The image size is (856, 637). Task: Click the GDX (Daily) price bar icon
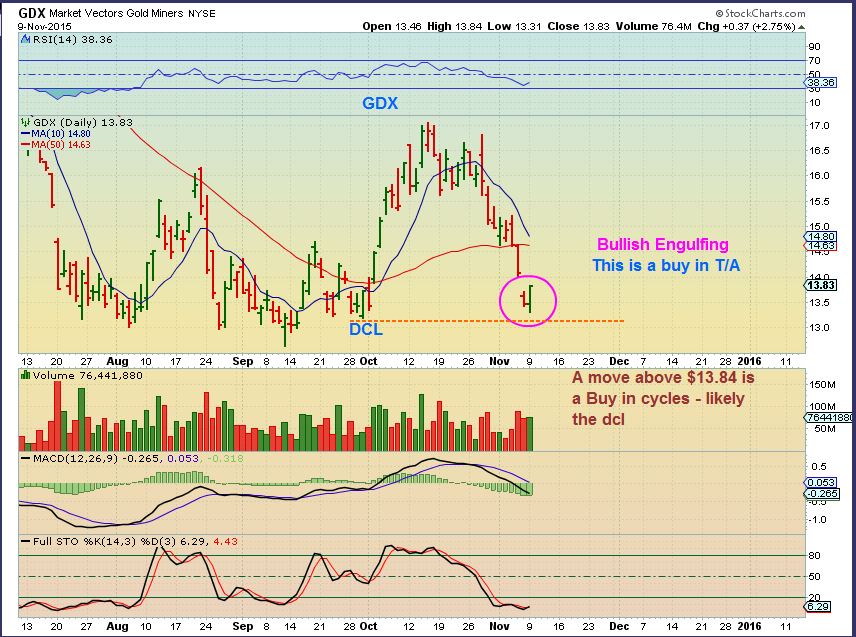(x=25, y=122)
